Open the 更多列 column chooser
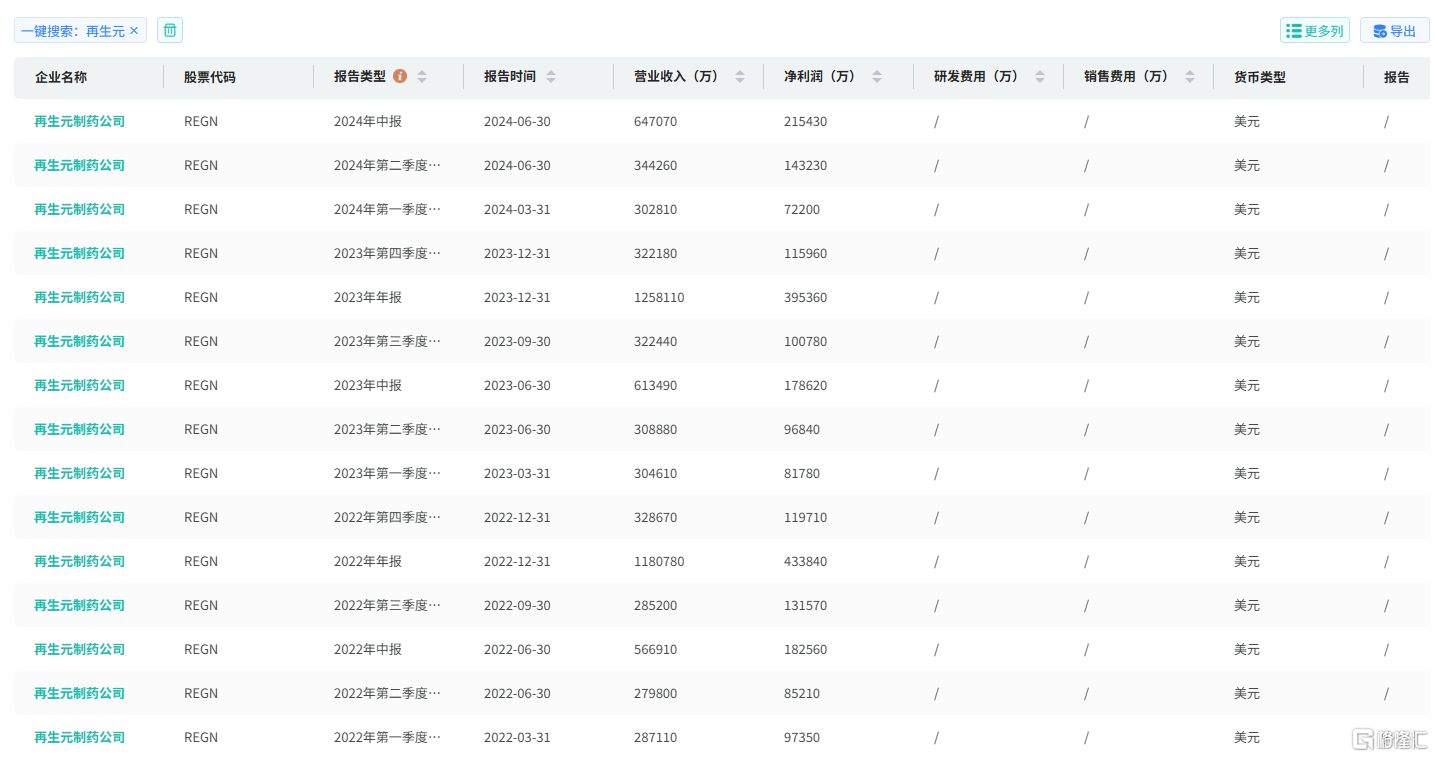This screenshot has width=1435, height=758. (1314, 31)
